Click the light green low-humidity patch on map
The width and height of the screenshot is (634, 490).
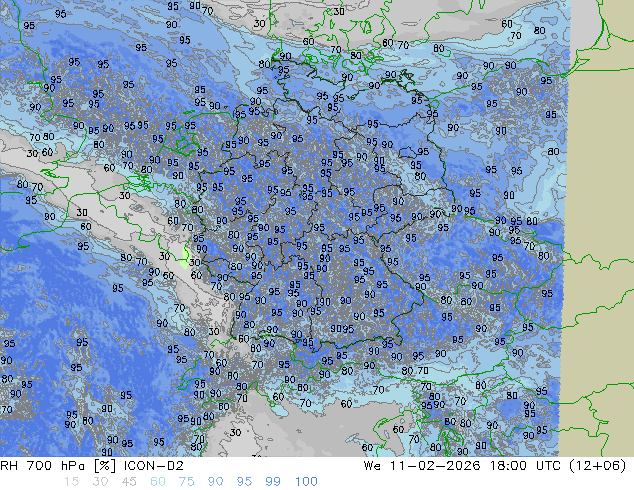pyautogui.click(x=185, y=258)
